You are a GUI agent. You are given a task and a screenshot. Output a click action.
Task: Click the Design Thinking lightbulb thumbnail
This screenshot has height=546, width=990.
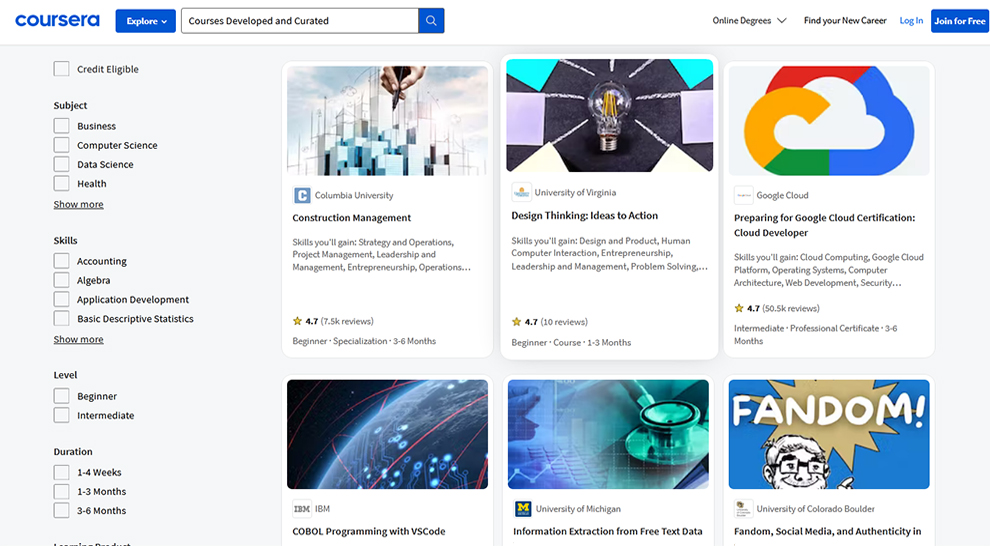pos(609,116)
